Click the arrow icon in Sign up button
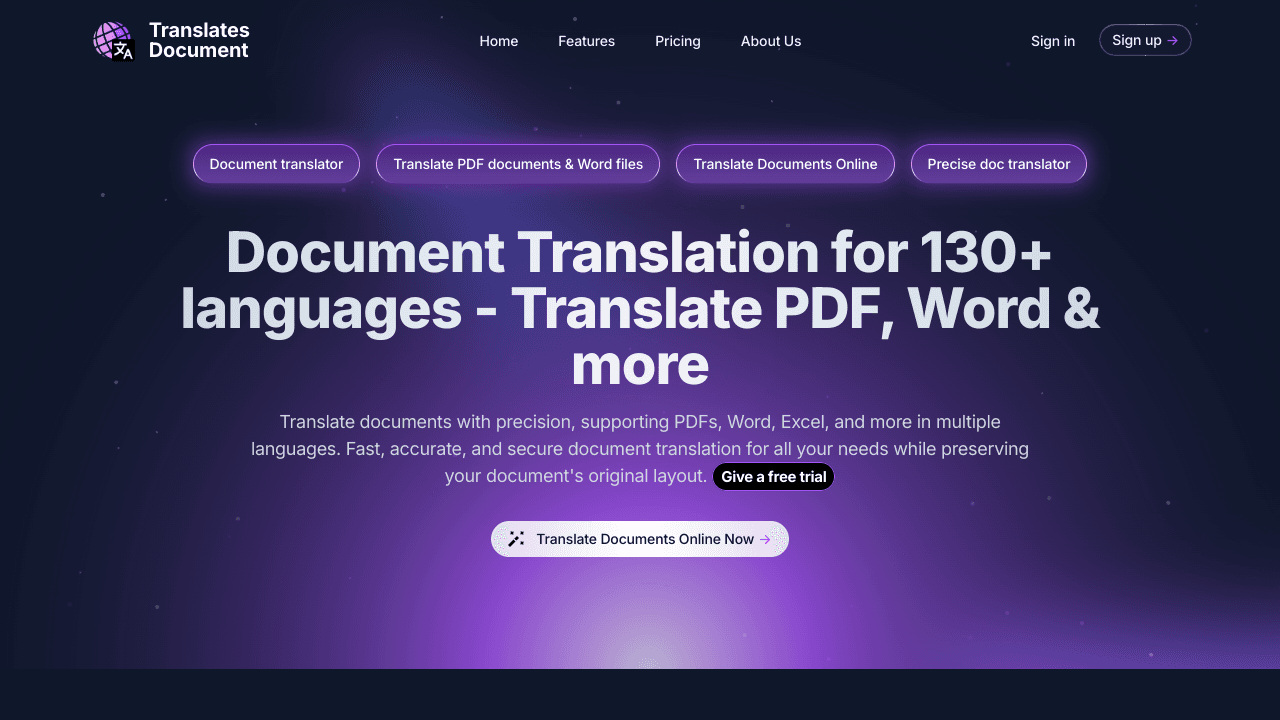The width and height of the screenshot is (1280, 720). tap(1172, 40)
